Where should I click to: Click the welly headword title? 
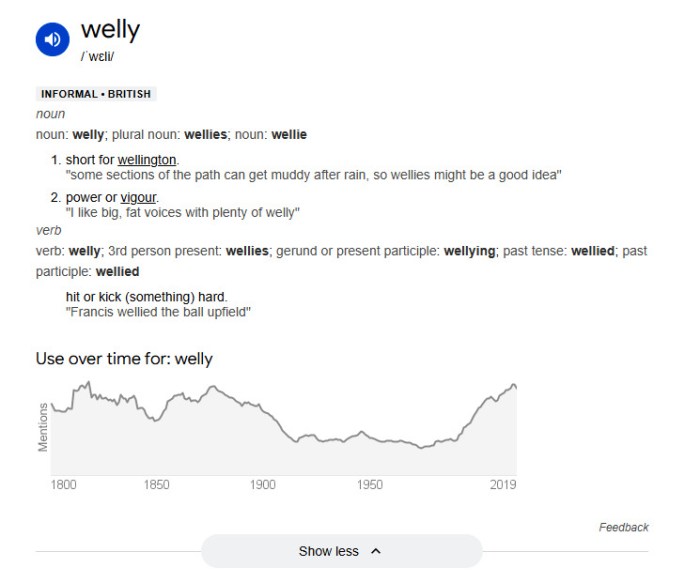coord(110,29)
